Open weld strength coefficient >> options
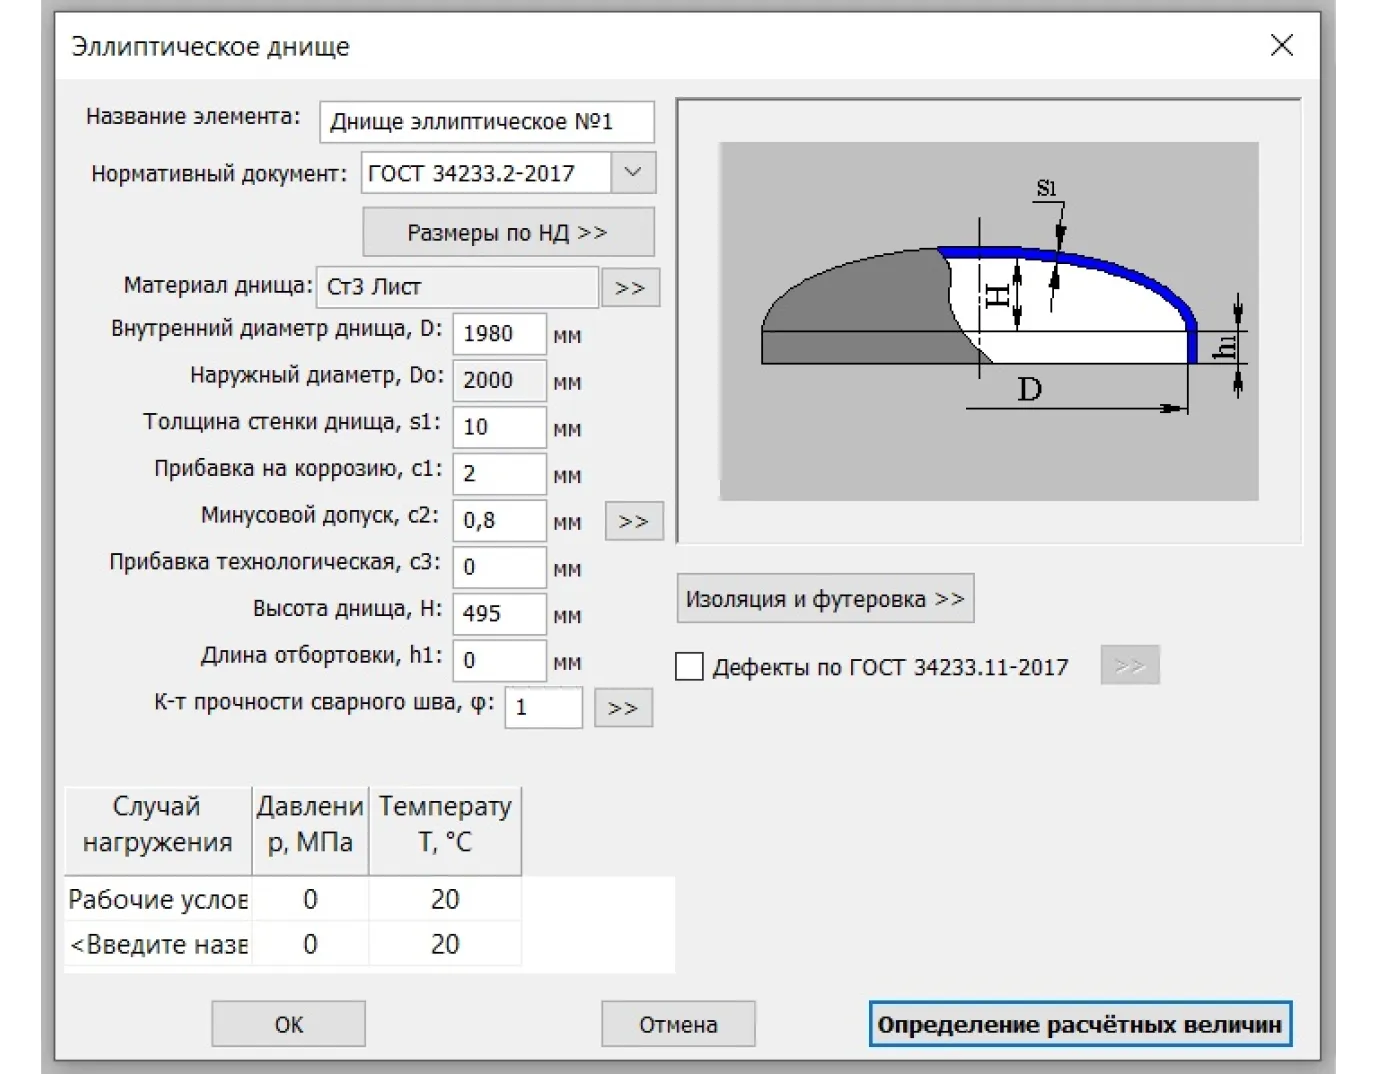Viewport: 1376px width, 1074px height. (622, 708)
